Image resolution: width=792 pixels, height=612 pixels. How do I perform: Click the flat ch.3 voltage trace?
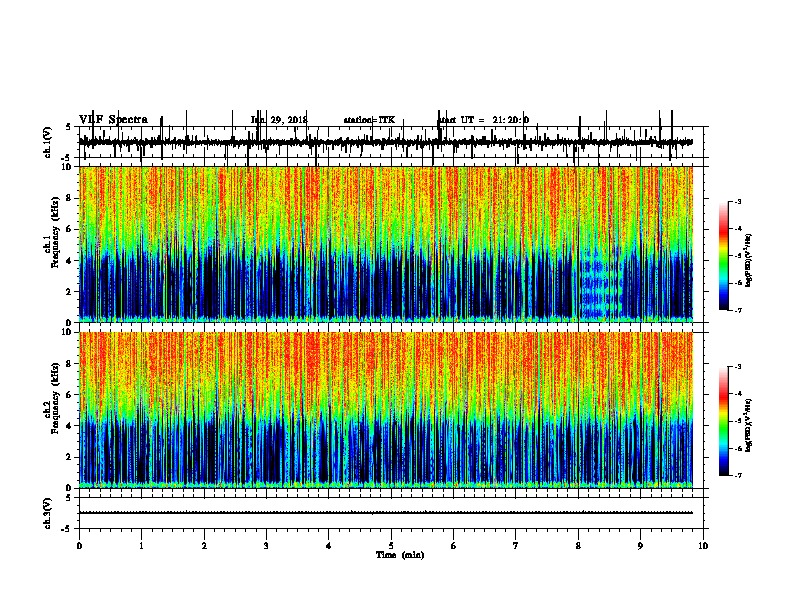click(386, 513)
